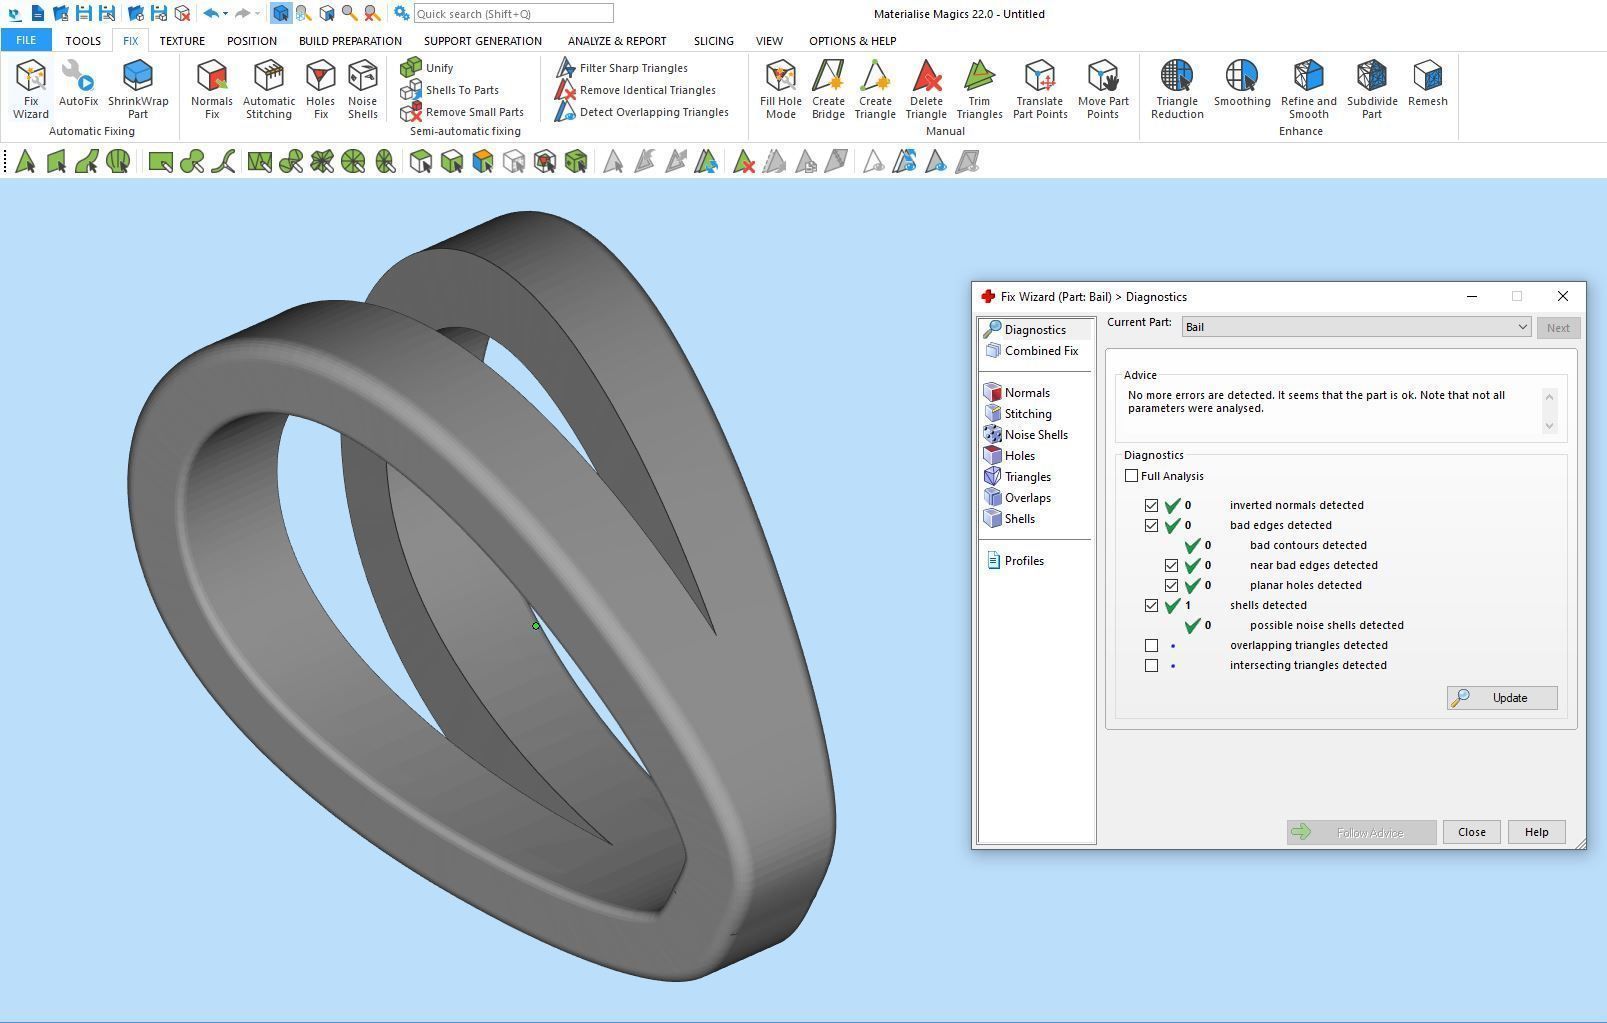Toggle shells detected checkbox
1607x1023 pixels.
[1152, 605]
